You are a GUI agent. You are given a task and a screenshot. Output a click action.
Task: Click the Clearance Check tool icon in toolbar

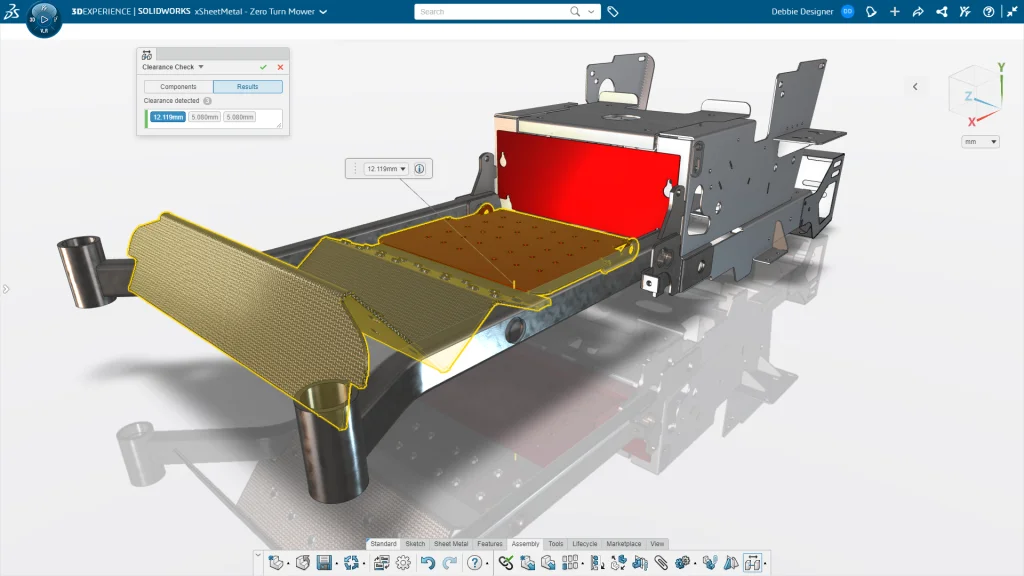point(752,563)
